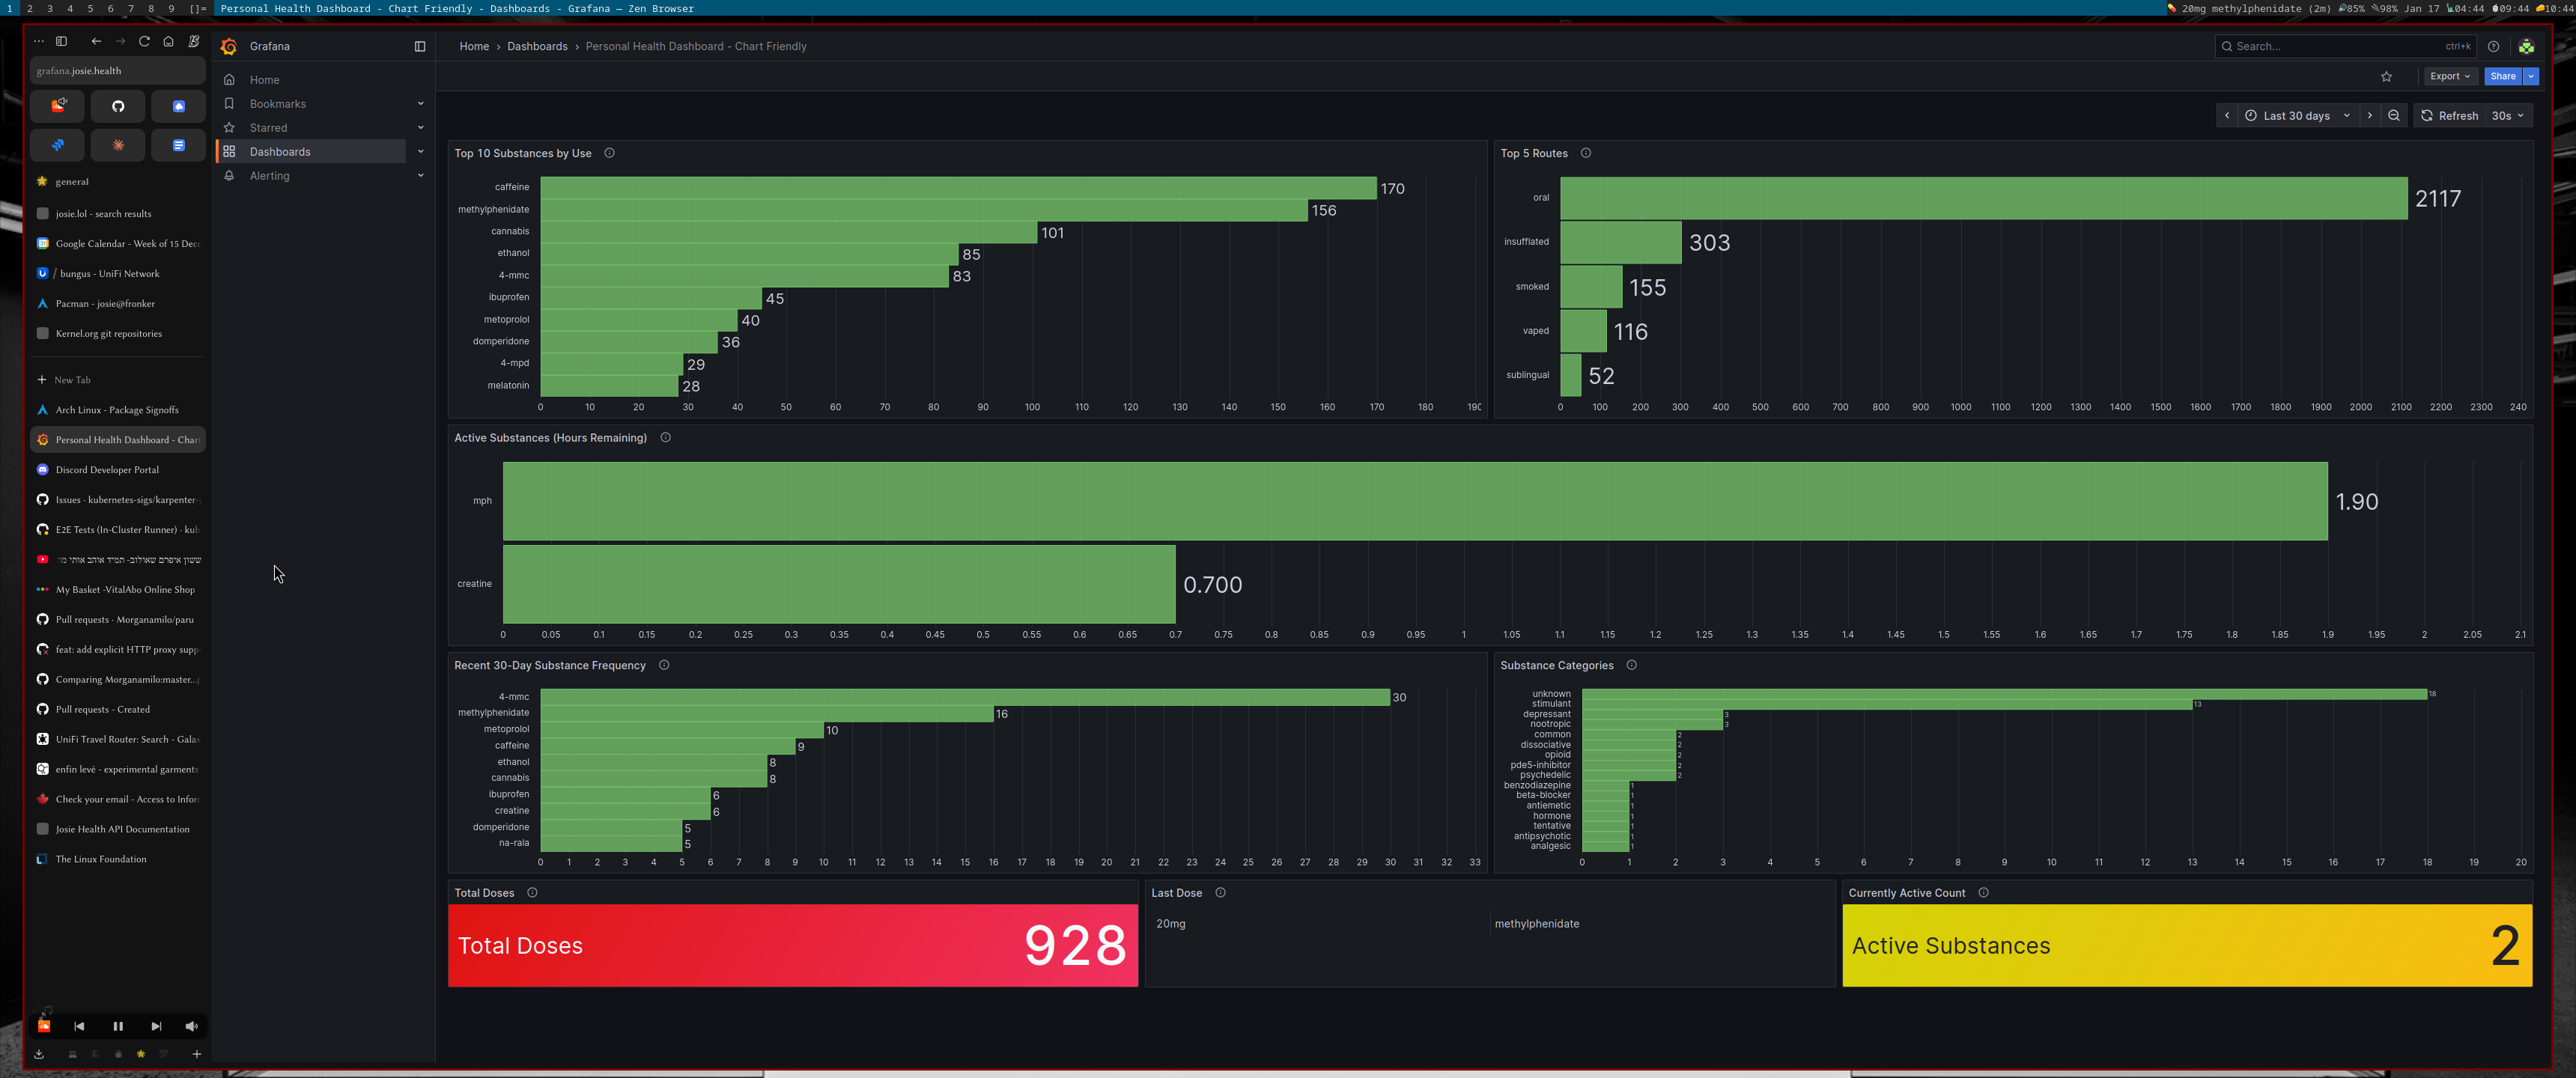Image resolution: width=2576 pixels, height=1078 pixels.
Task: Open the Grafana help question-mark icon
Action: click(2493, 46)
